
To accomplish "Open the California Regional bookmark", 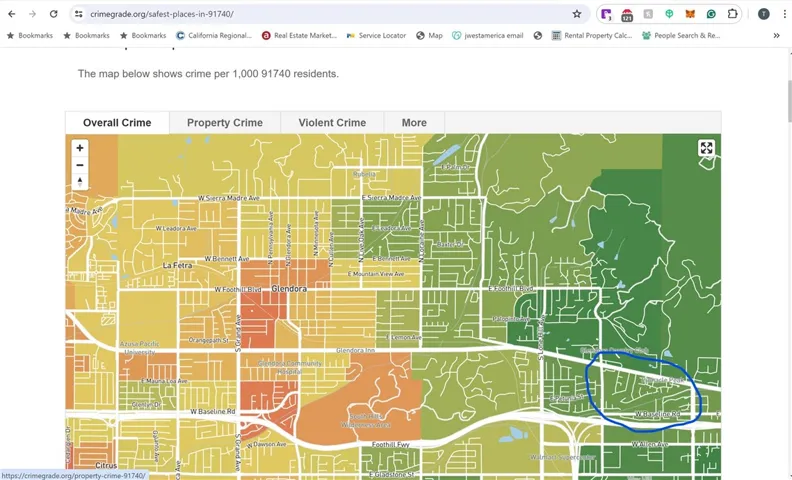I will click(x=214, y=35).
